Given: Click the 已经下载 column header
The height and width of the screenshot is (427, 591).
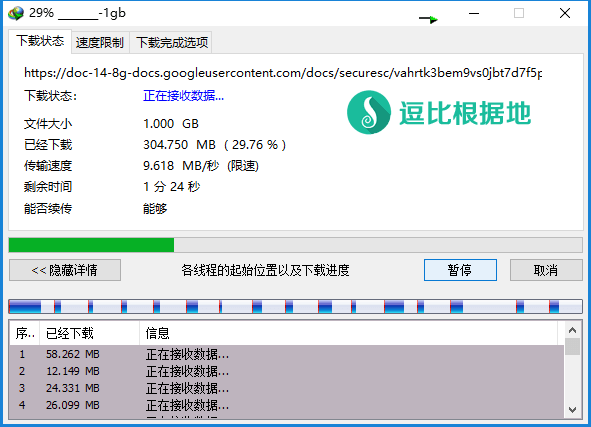Looking at the screenshot, I should point(89,333).
